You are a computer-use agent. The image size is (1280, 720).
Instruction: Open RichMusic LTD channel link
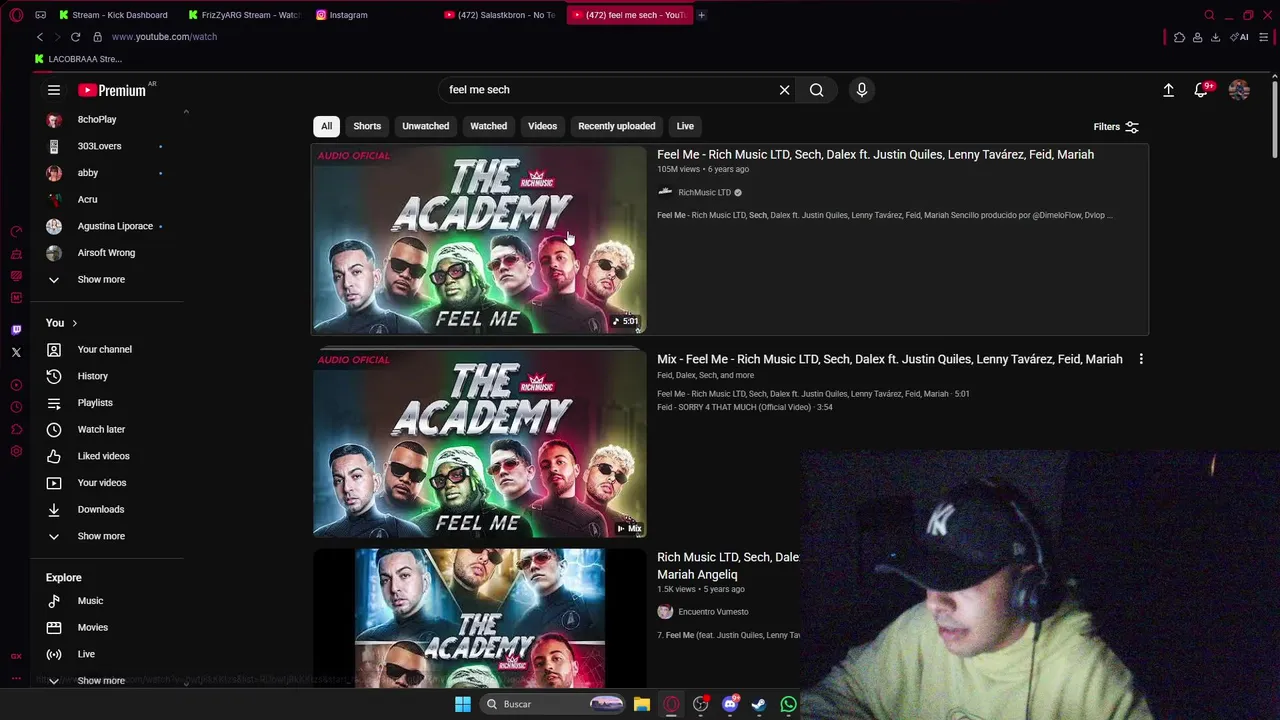click(704, 192)
